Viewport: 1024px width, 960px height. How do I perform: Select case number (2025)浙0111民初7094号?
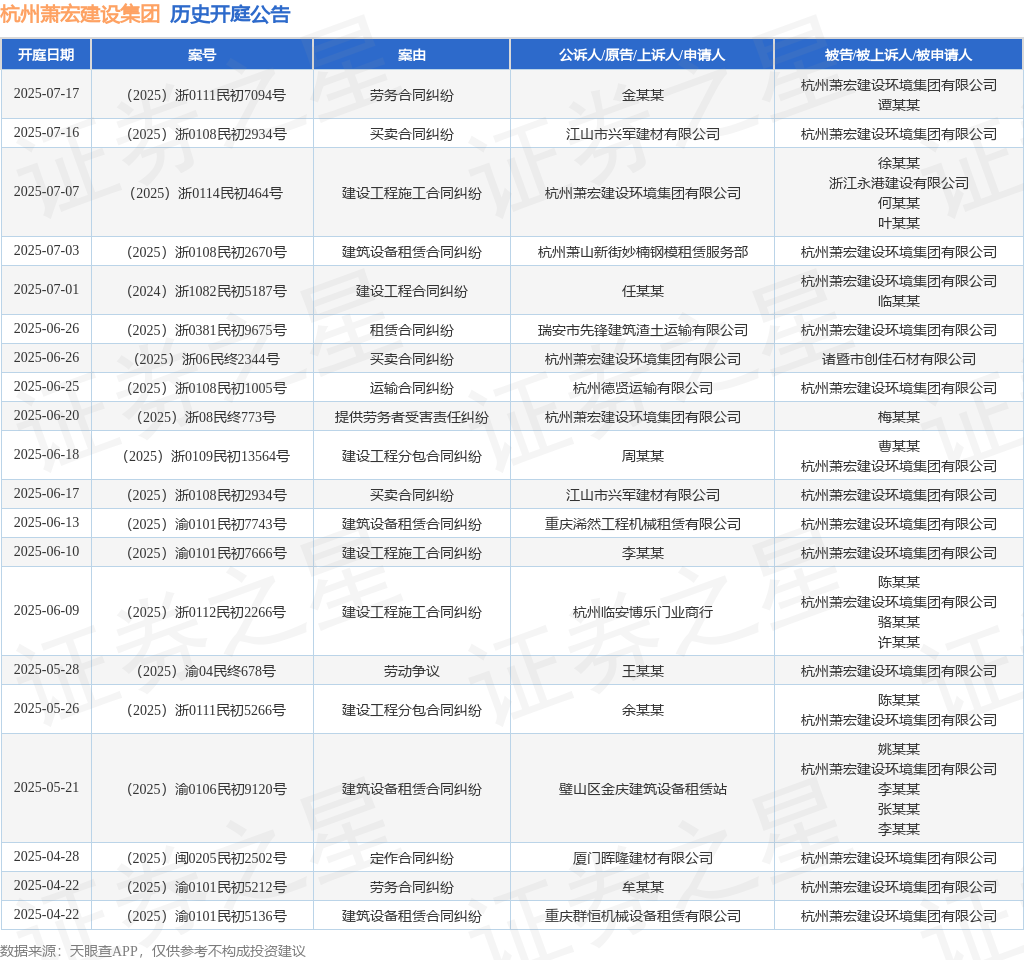click(x=206, y=95)
